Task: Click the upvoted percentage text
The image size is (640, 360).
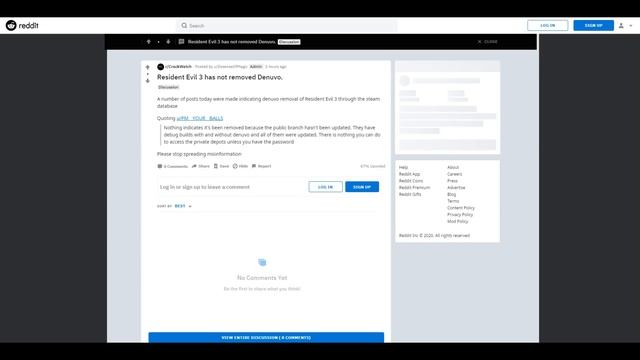Action: [x=373, y=166]
